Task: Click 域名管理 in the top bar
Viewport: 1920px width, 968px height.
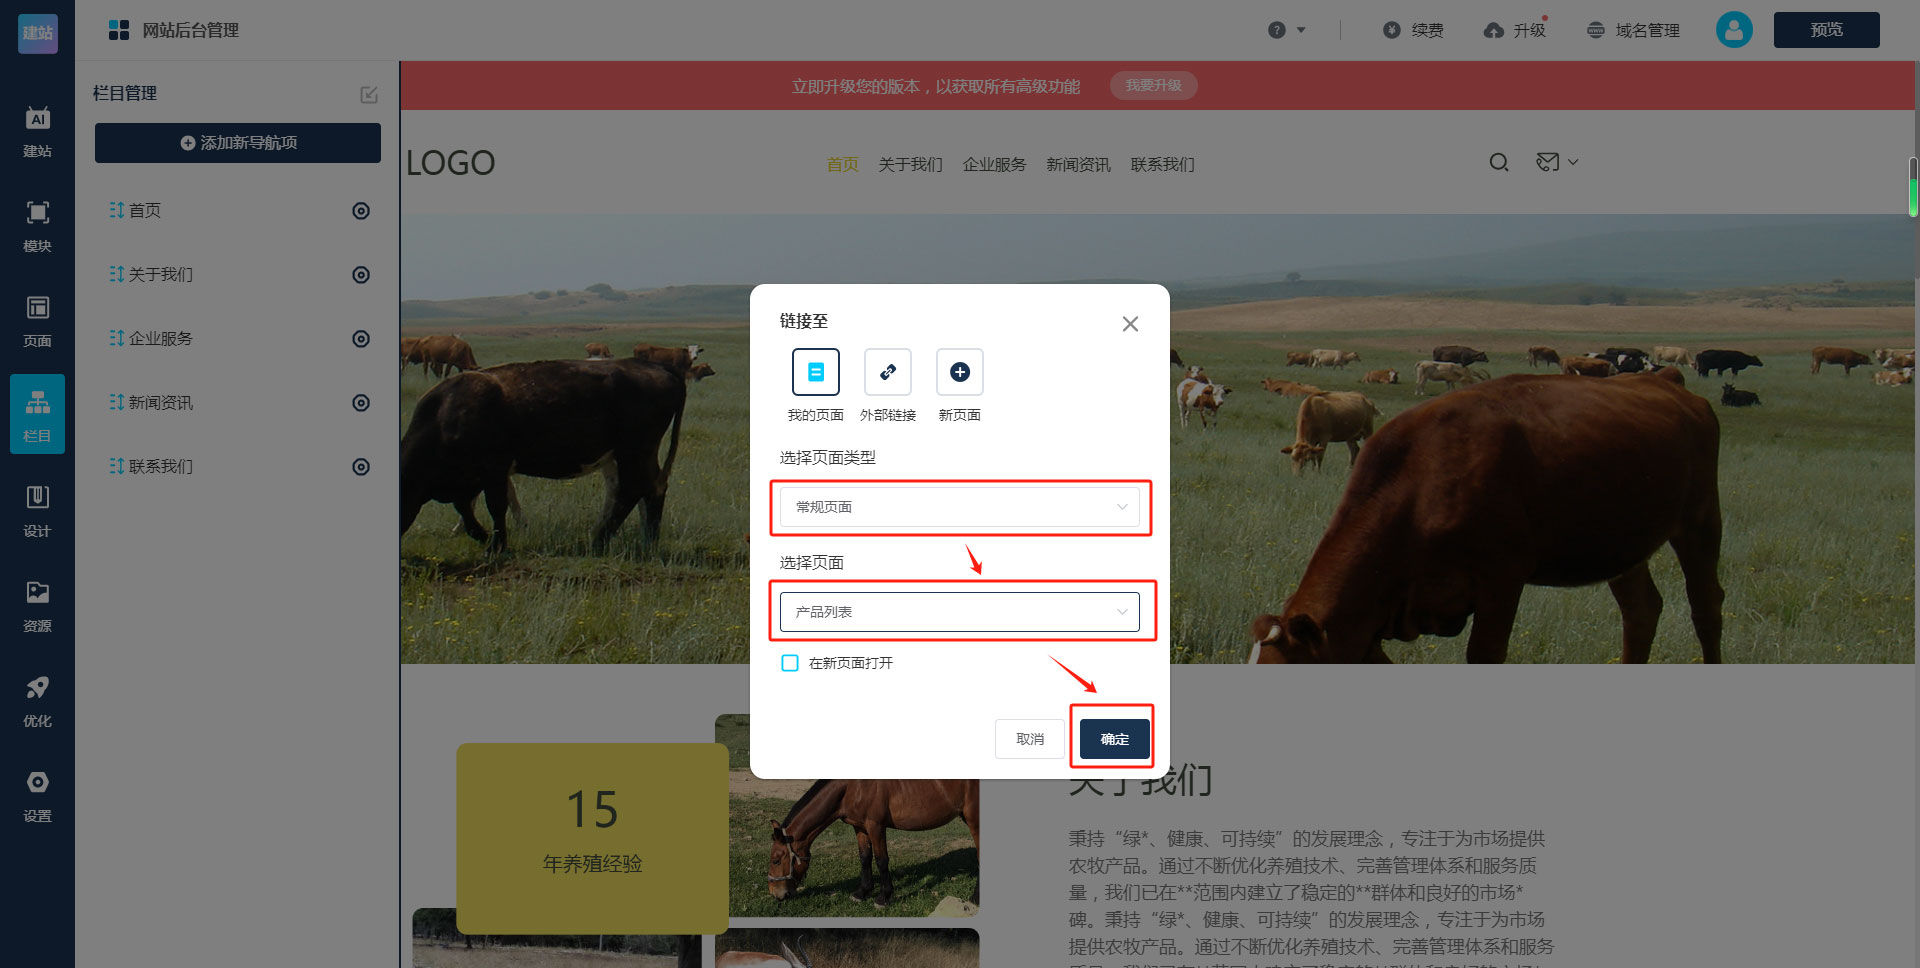Action: tap(1633, 30)
